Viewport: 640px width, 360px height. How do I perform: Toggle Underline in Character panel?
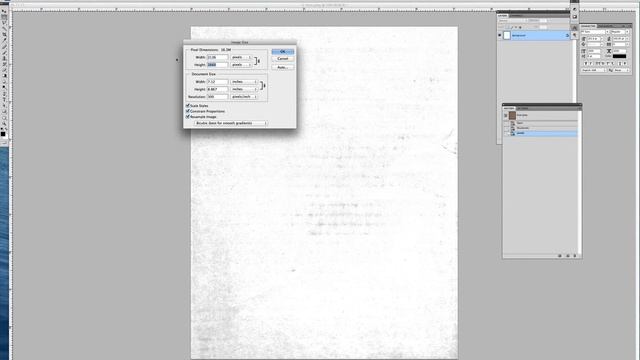point(620,64)
